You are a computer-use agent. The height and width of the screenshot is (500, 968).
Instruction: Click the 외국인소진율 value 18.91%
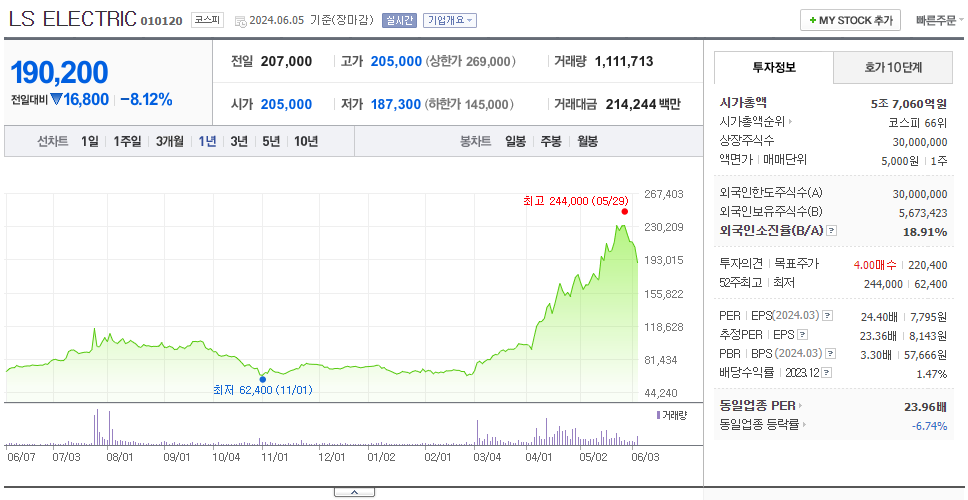coord(926,231)
